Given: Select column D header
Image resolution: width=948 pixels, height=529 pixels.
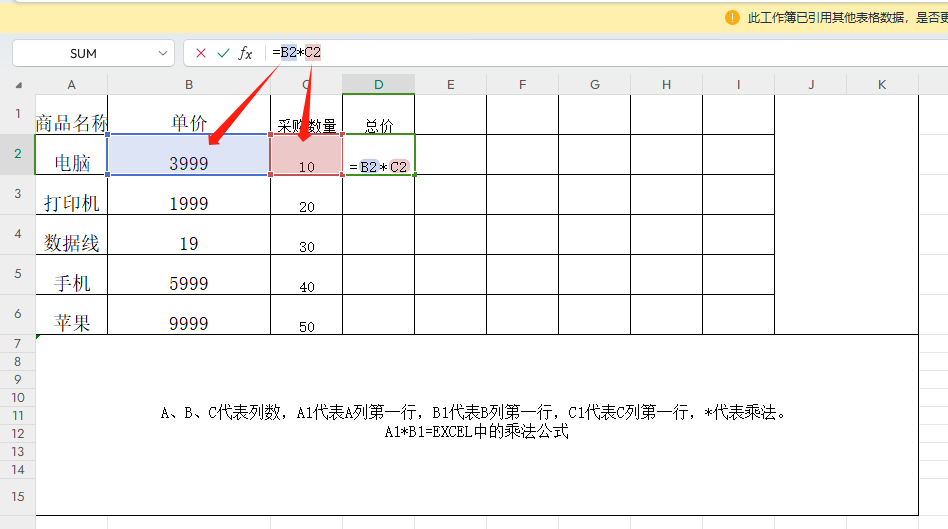Looking at the screenshot, I should pos(378,85).
